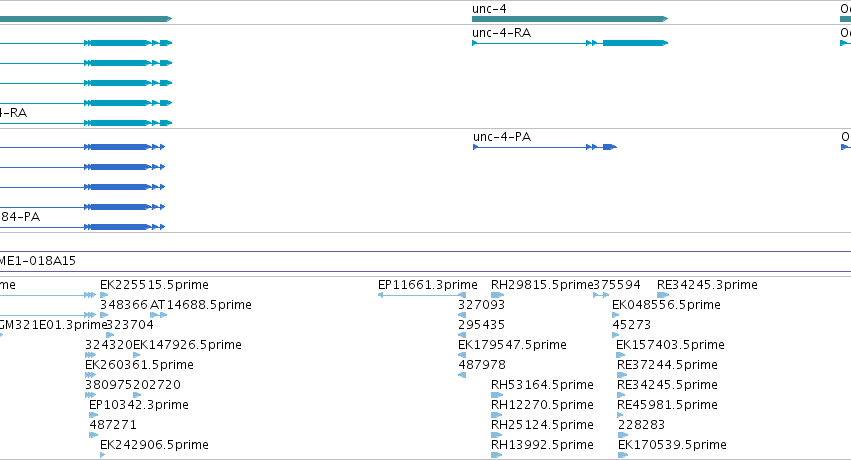Select the EK225515.5prime EST marker
Screen dimensions: 851x460
[x=104, y=295]
